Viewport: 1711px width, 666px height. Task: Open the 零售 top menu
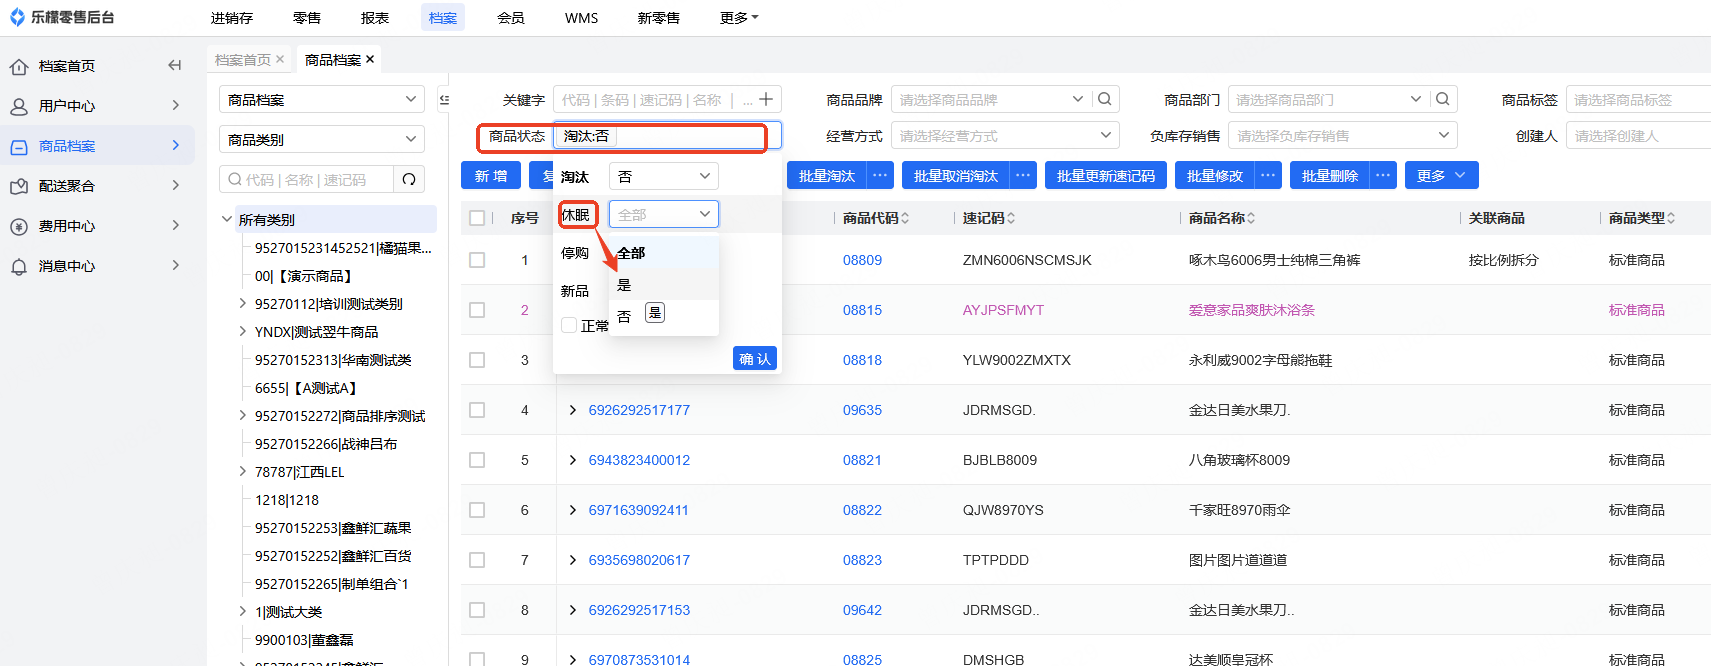point(307,18)
